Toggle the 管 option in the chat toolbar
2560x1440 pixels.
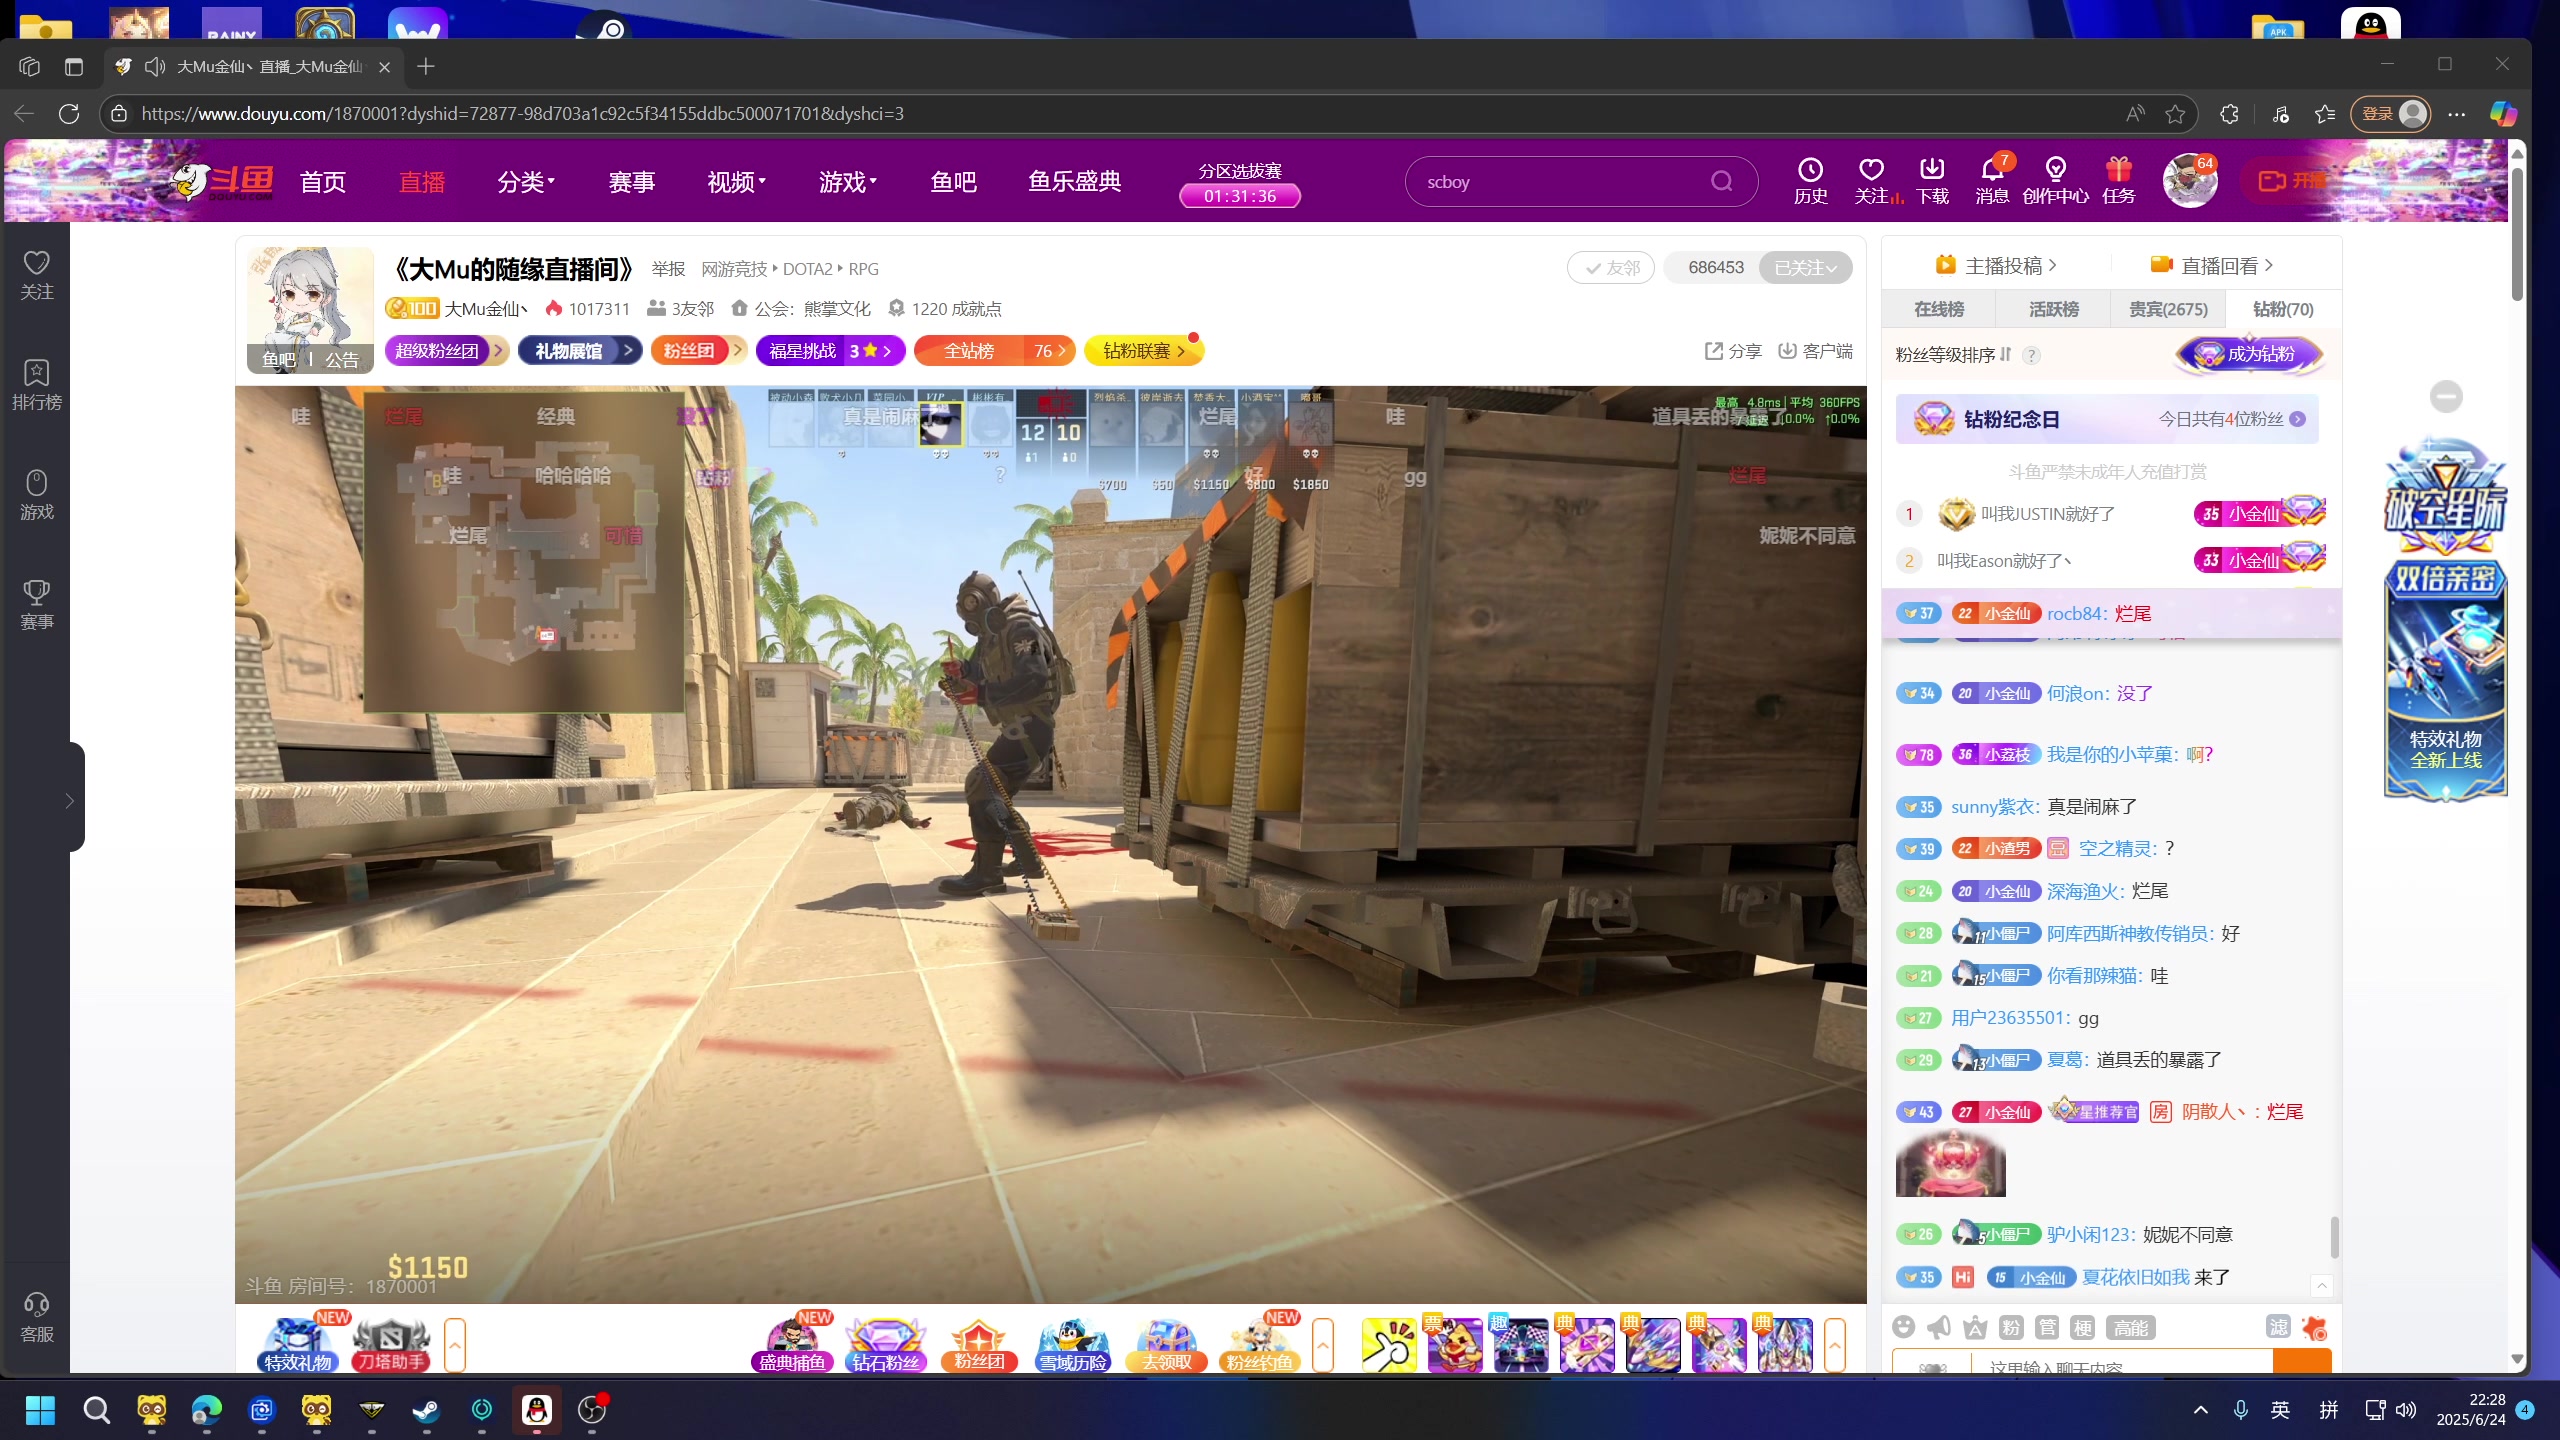click(2047, 1327)
